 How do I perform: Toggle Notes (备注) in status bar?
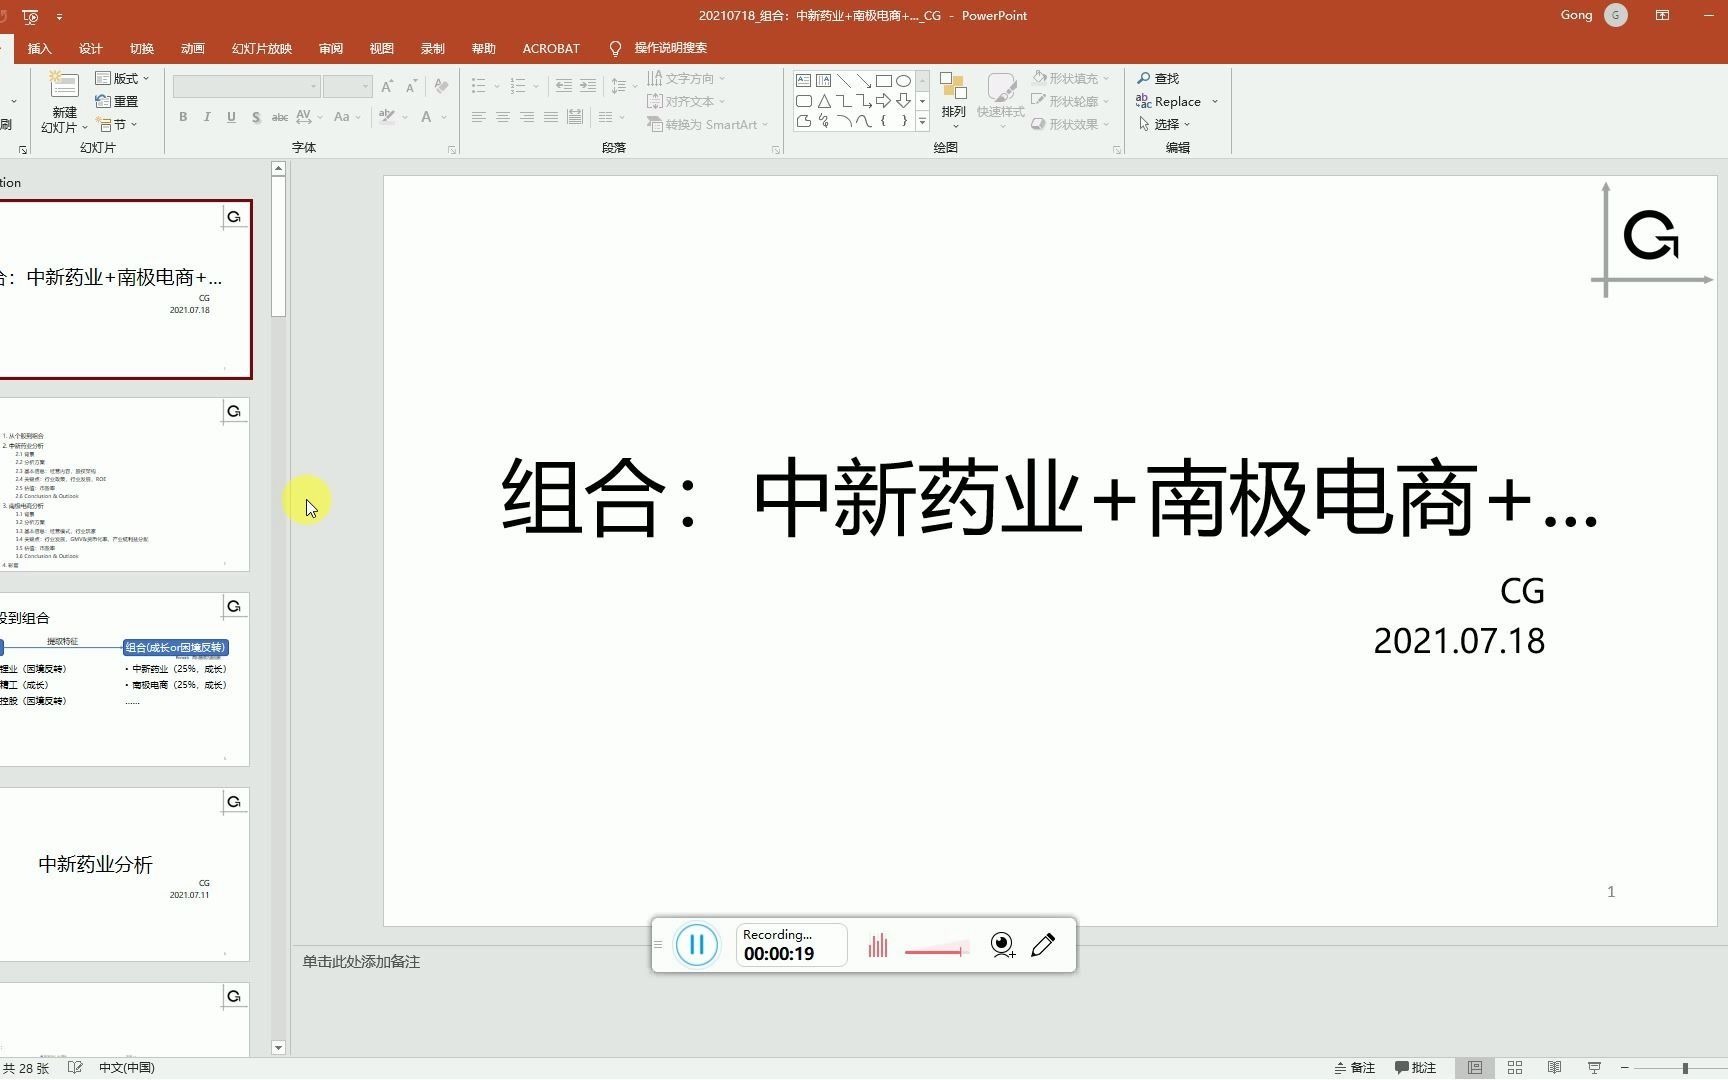coord(1355,1068)
